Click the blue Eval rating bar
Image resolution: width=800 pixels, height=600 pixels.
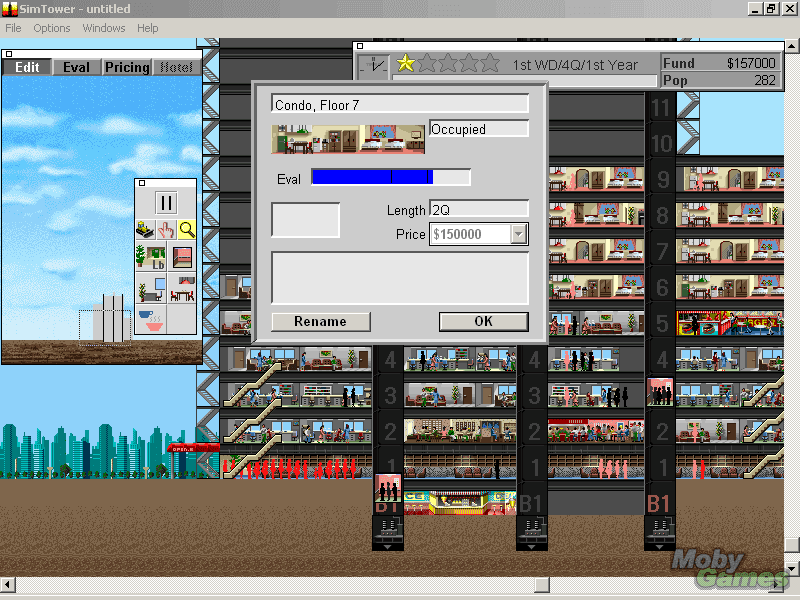pyautogui.click(x=391, y=177)
